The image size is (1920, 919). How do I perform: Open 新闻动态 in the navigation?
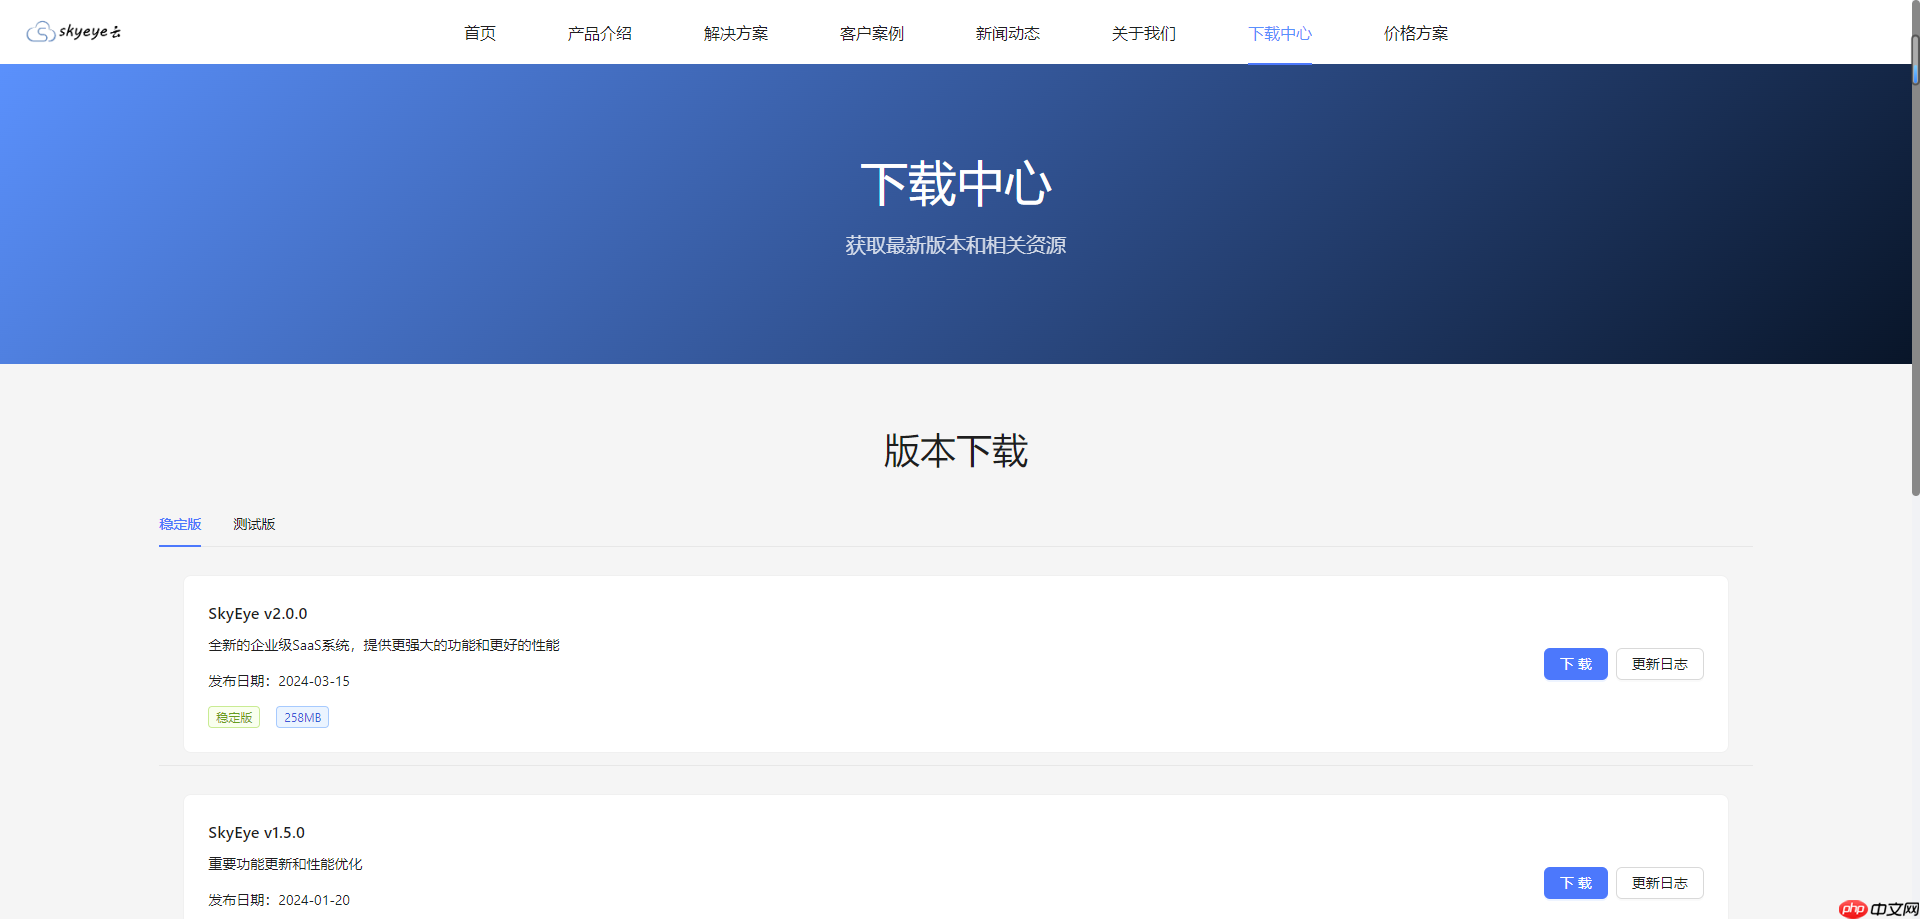[x=1007, y=33]
